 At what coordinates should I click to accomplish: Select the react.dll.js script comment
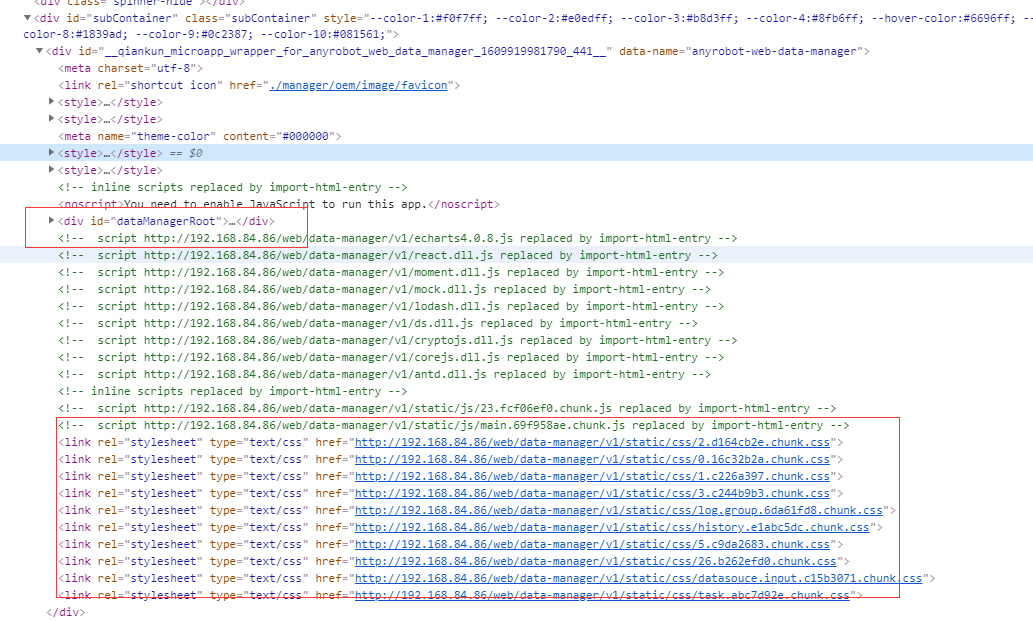coord(387,256)
